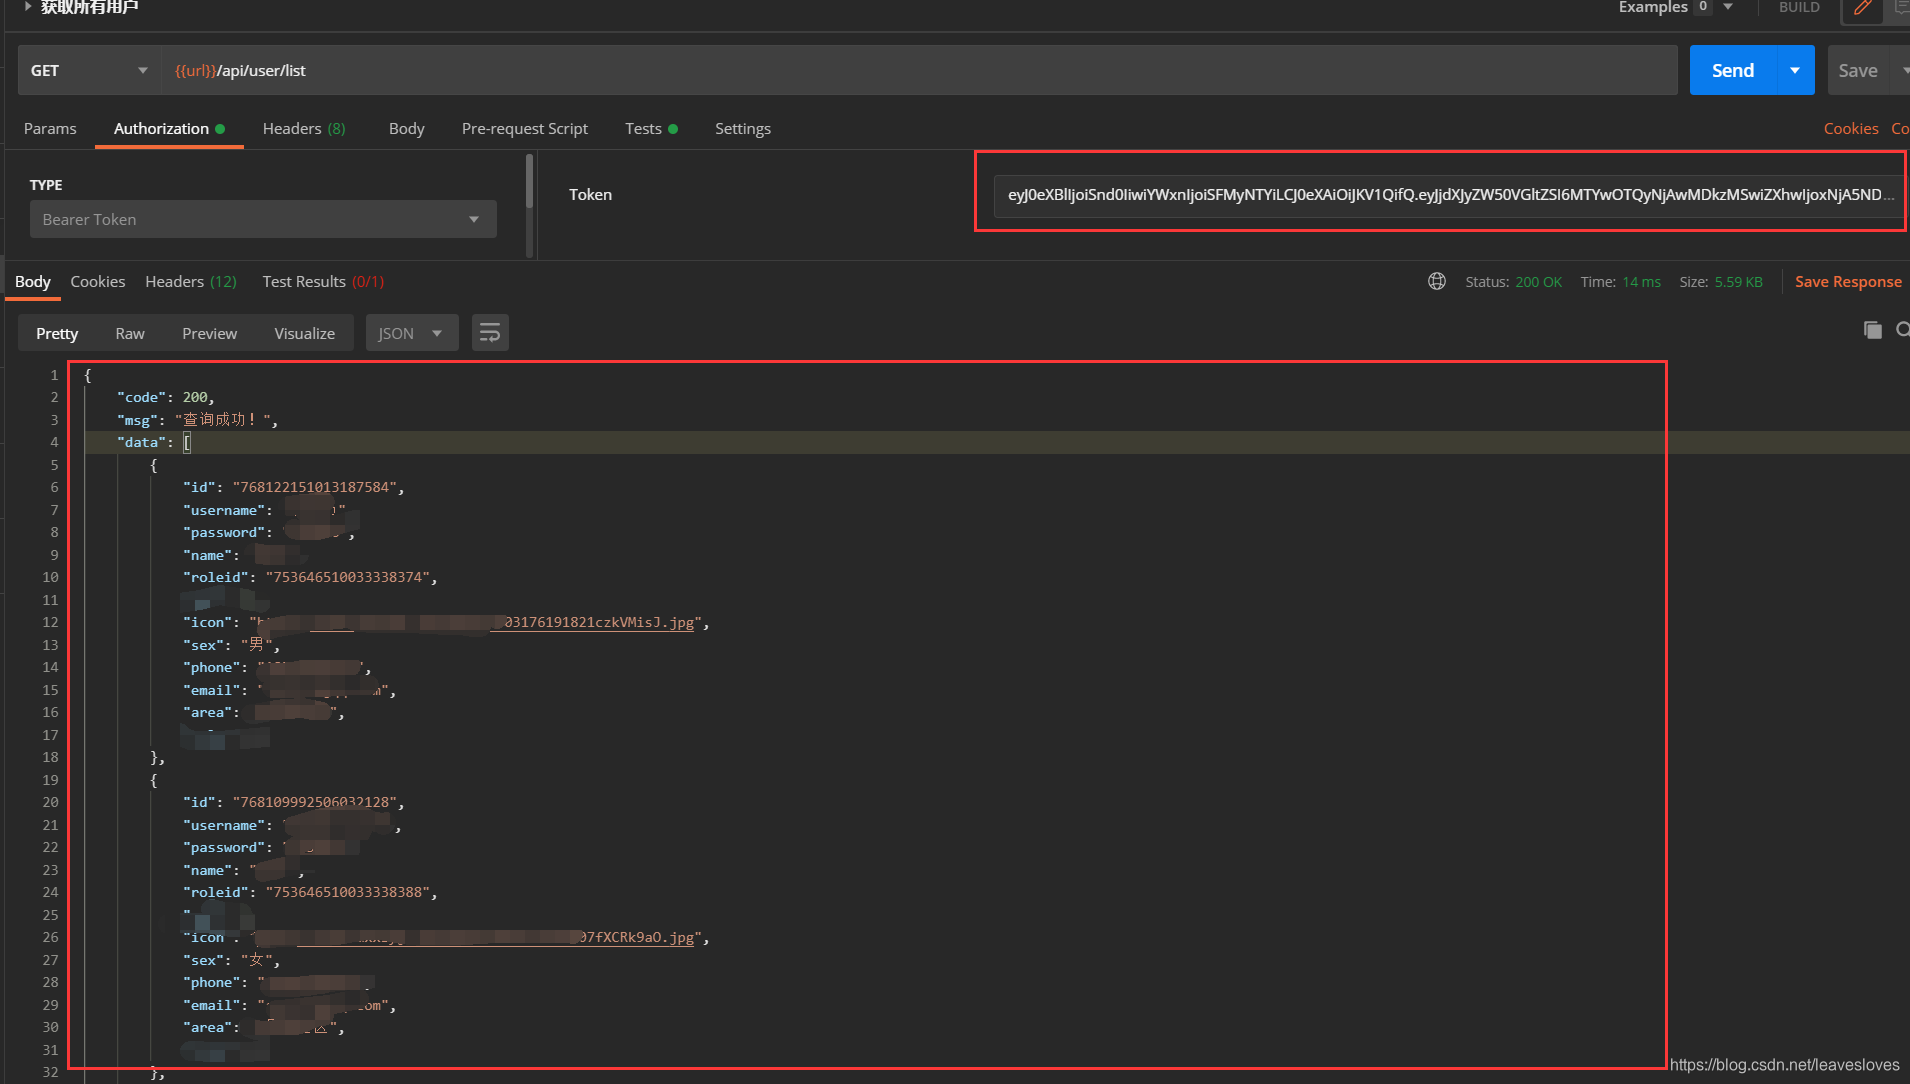Click the green Tests status indicator dot

(x=674, y=128)
